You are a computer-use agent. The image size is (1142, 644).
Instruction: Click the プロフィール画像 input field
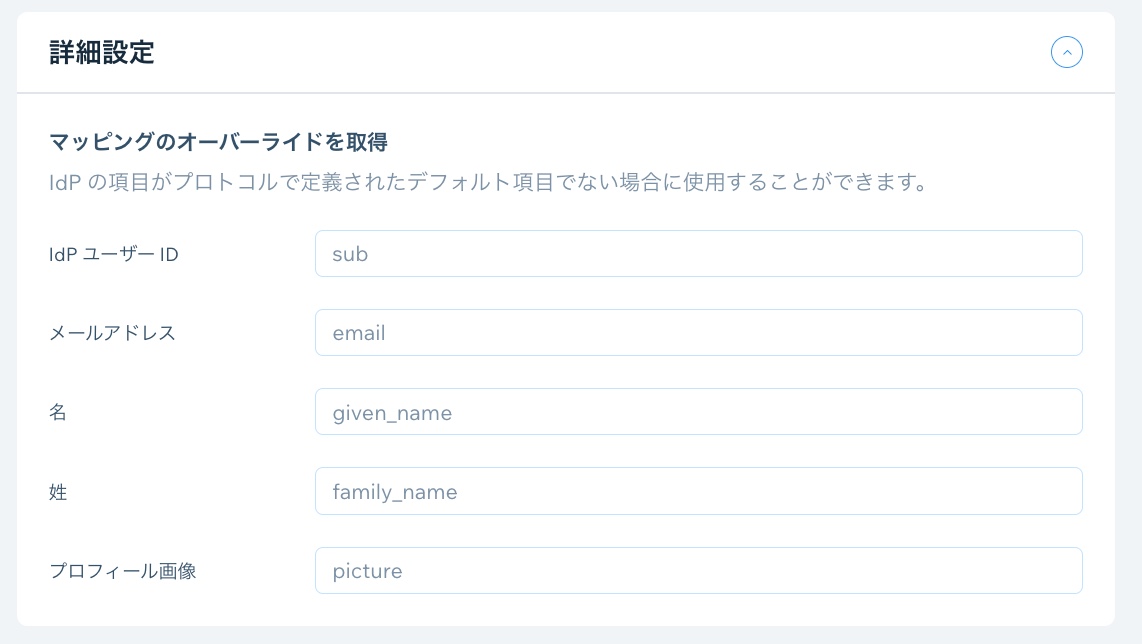698,571
